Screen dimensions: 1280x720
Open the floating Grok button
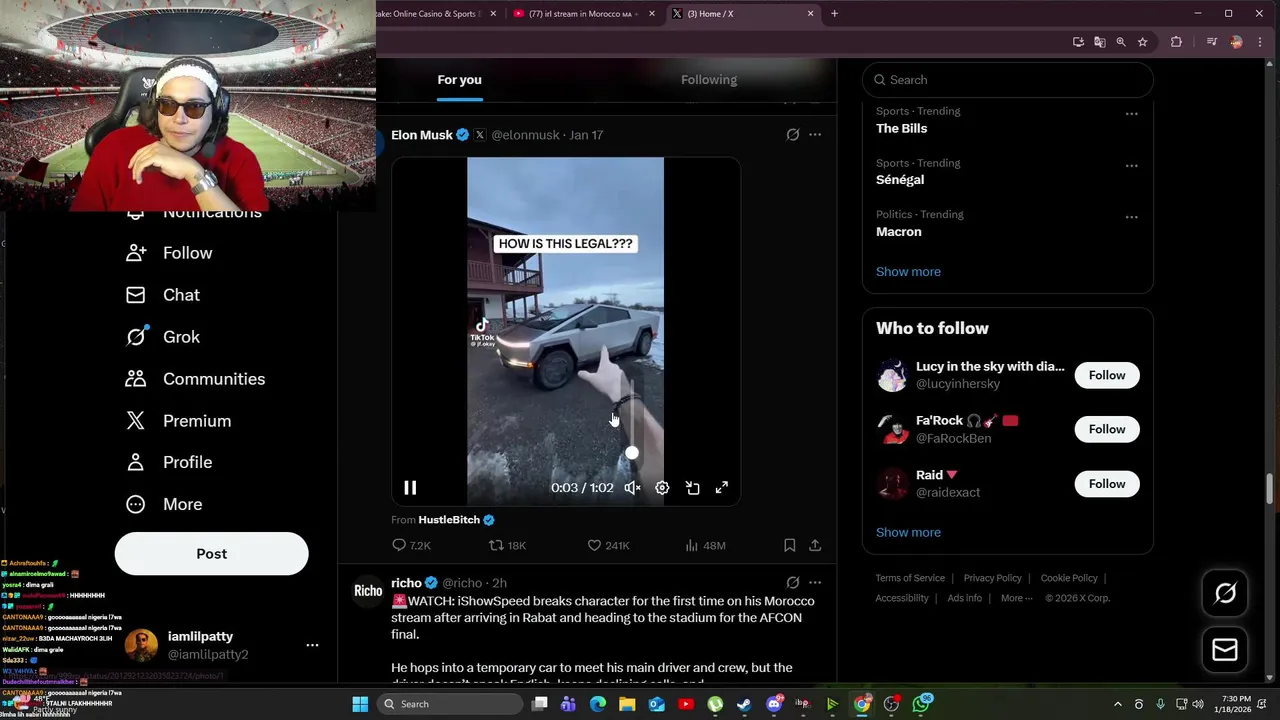click(1225, 594)
